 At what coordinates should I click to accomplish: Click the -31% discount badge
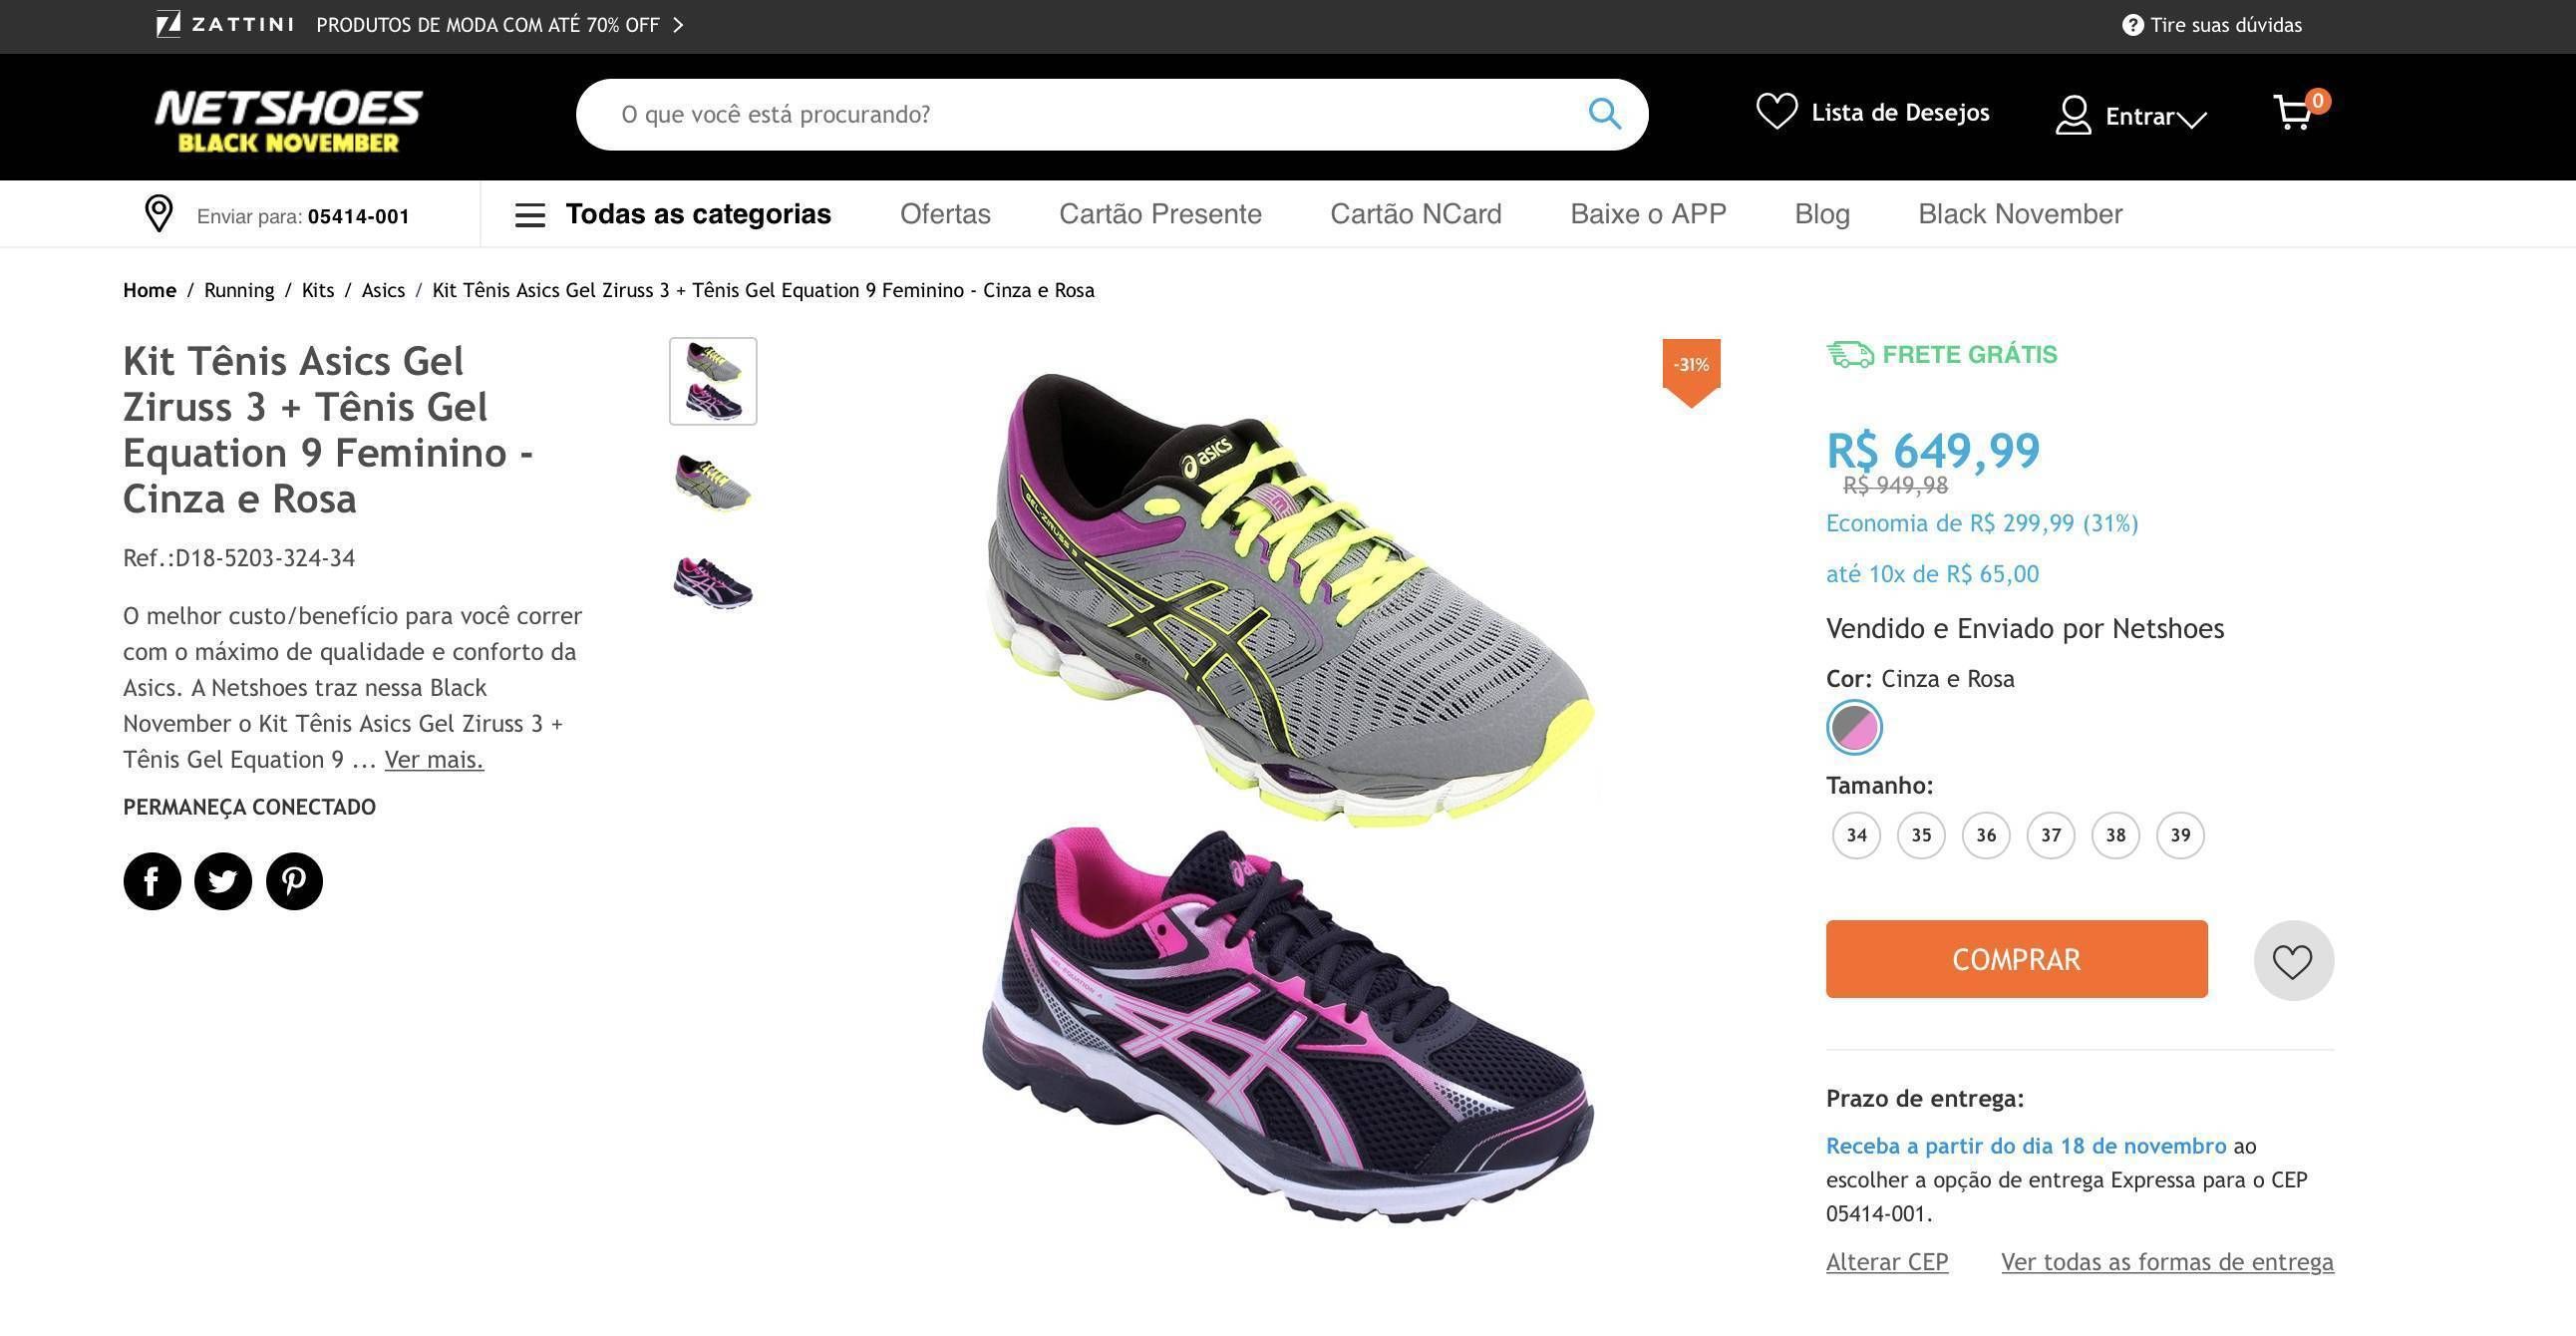[1691, 371]
